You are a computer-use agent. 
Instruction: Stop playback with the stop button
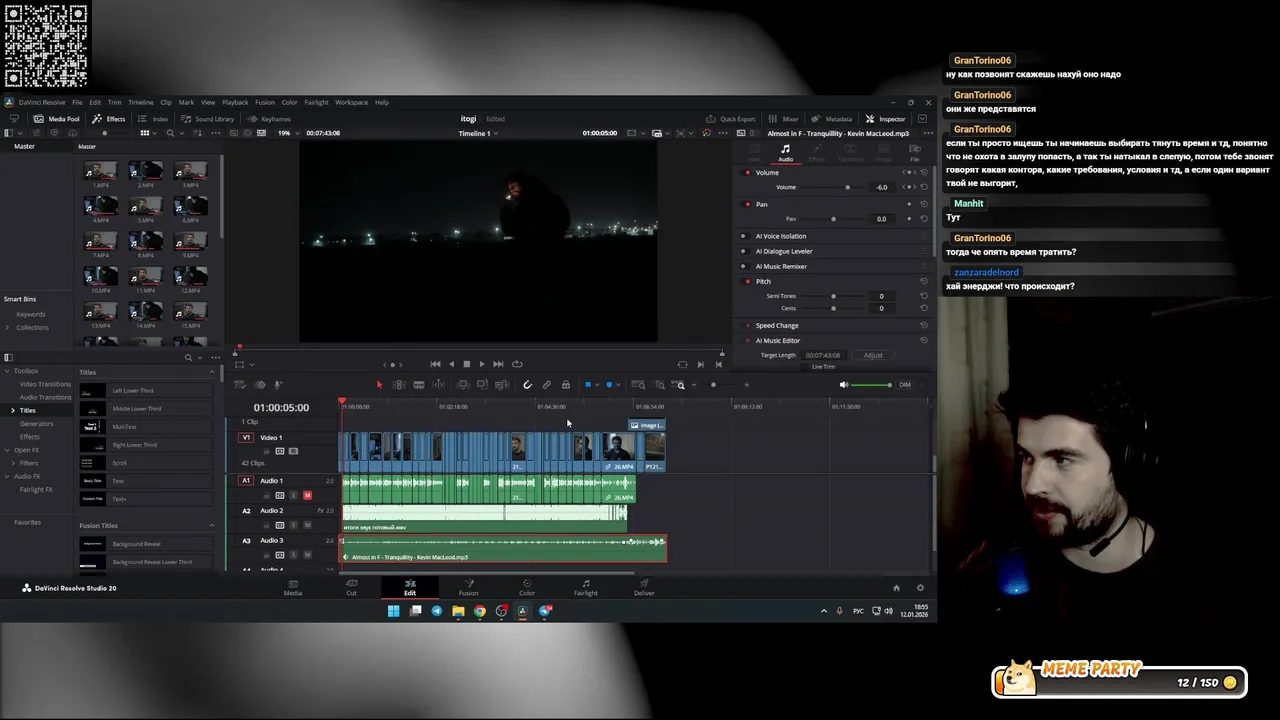pyautogui.click(x=466, y=364)
